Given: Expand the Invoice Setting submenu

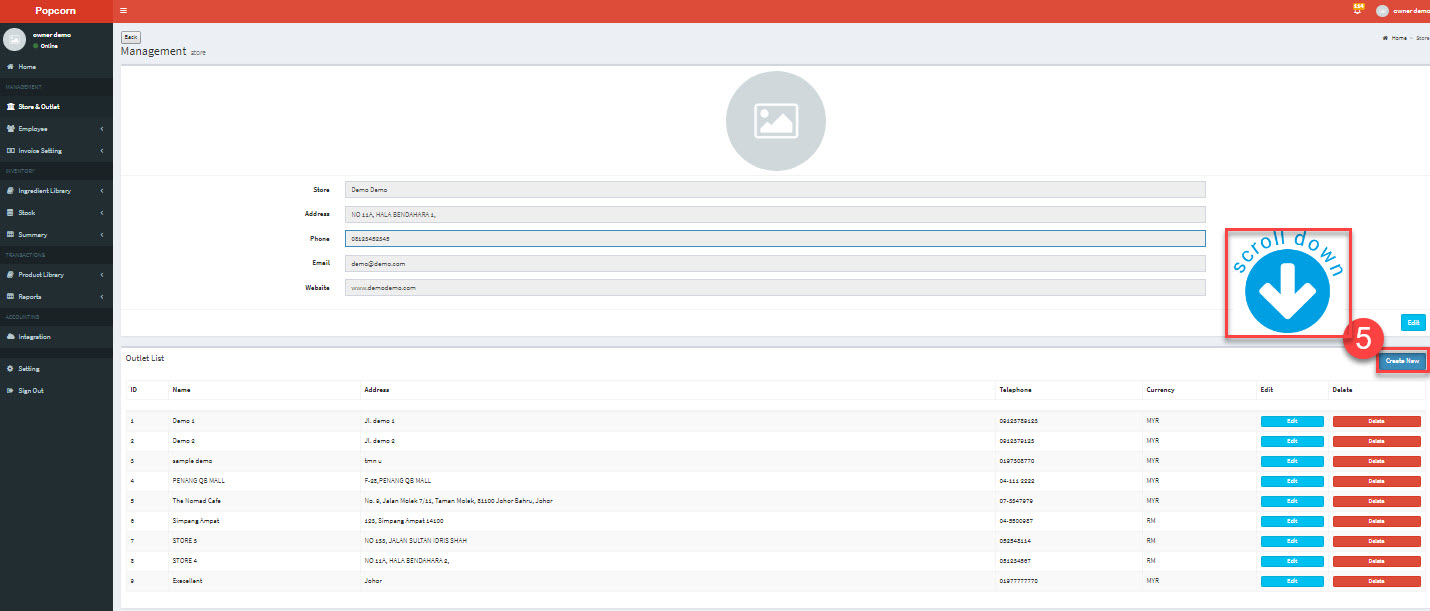Looking at the screenshot, I should (55, 151).
